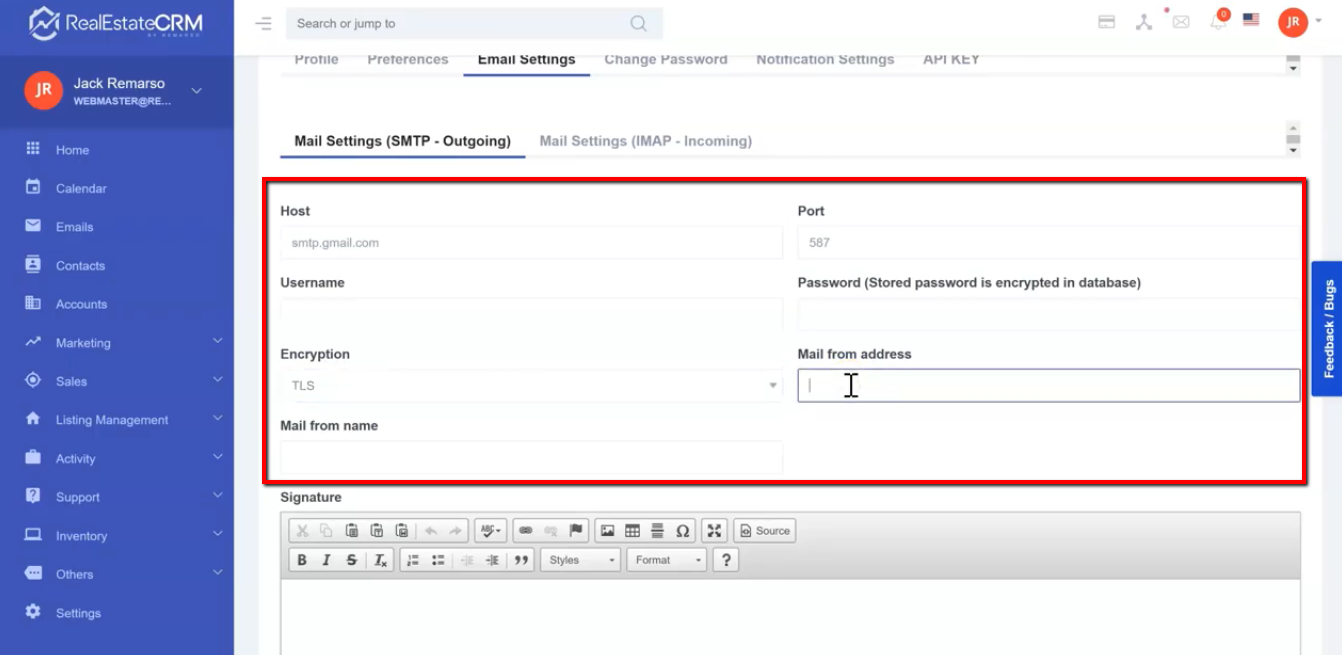Open the Change Password tab
The height and width of the screenshot is (655, 1342).
click(665, 60)
